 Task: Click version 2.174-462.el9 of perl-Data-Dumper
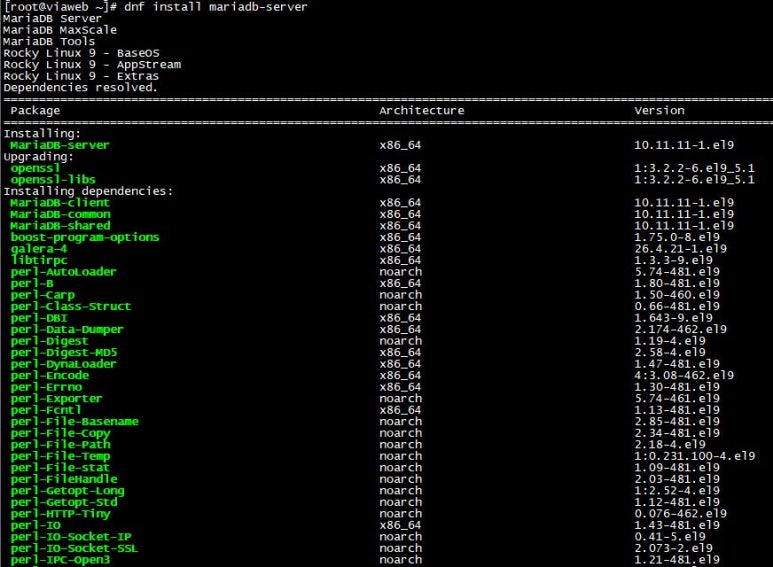(x=680, y=329)
